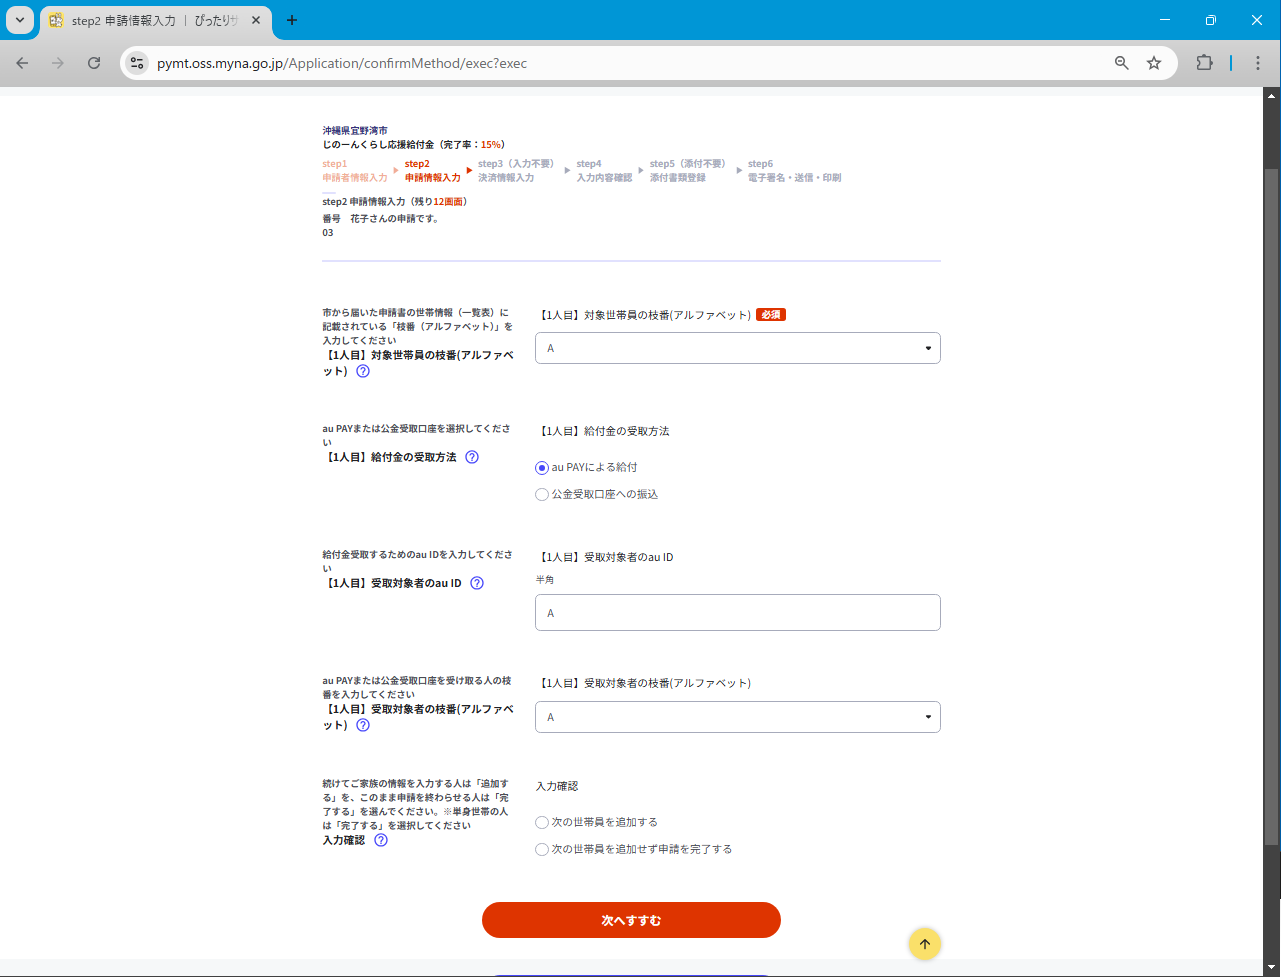Switch to the step2 申請情報入力 browser tab
This screenshot has height=977, width=1281.
click(x=150, y=21)
